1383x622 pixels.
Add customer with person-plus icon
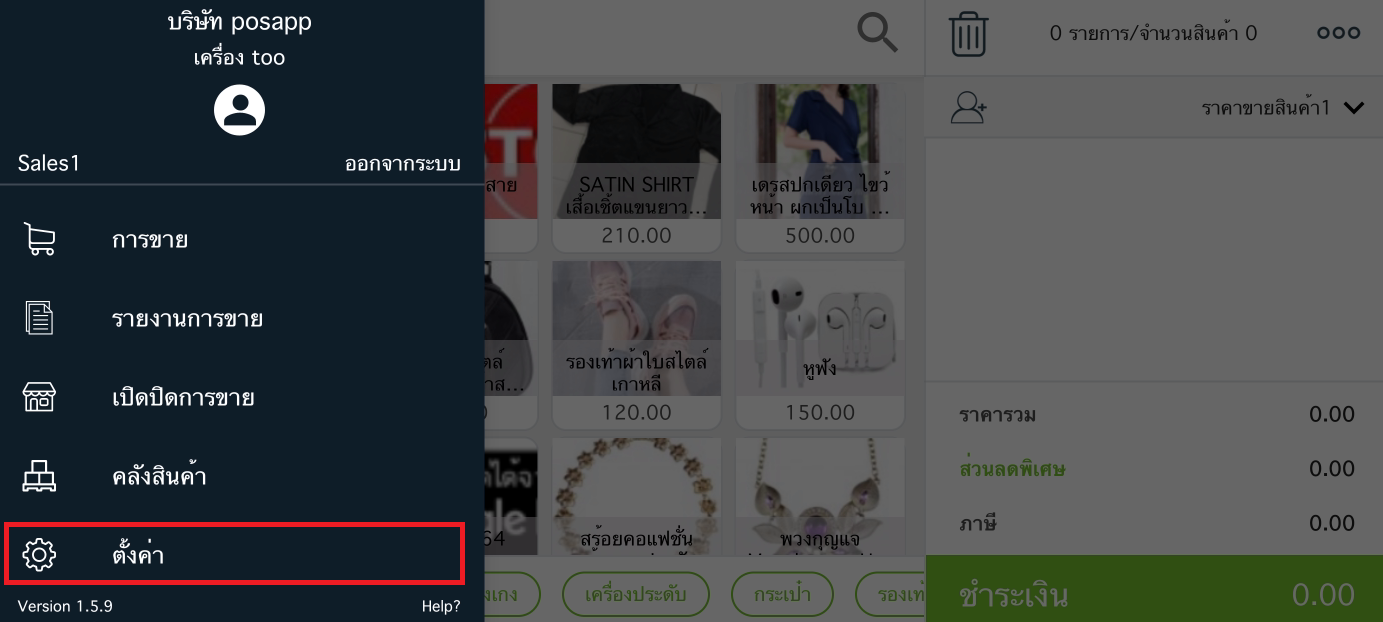968,108
